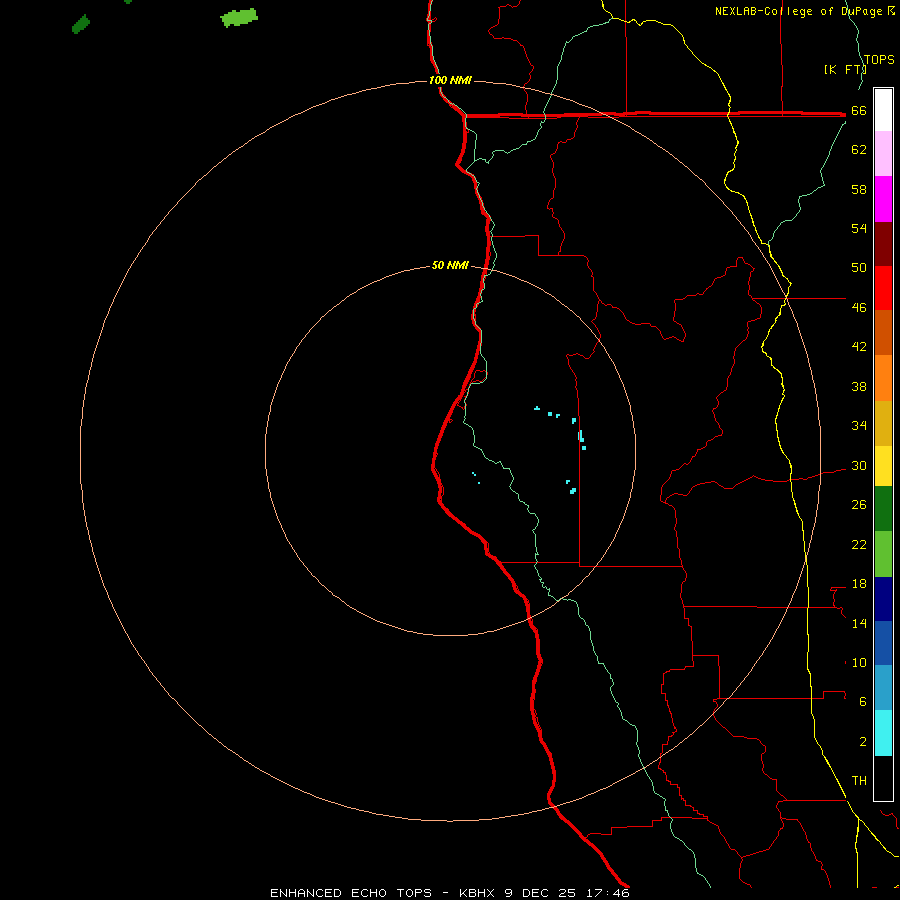Click the 34 legend value
The image size is (900, 900).
click(x=859, y=426)
